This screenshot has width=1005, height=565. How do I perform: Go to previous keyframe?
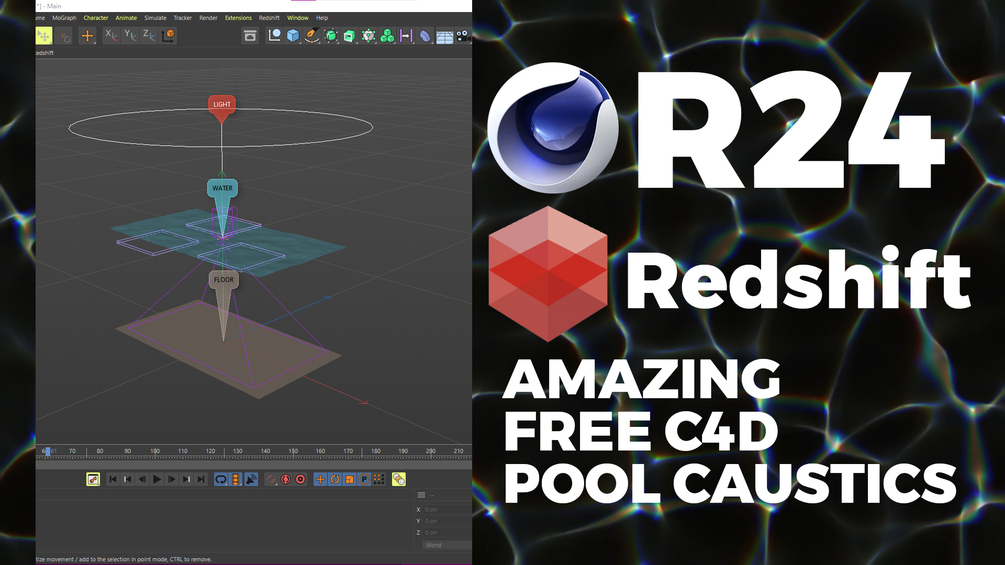[x=127, y=479]
